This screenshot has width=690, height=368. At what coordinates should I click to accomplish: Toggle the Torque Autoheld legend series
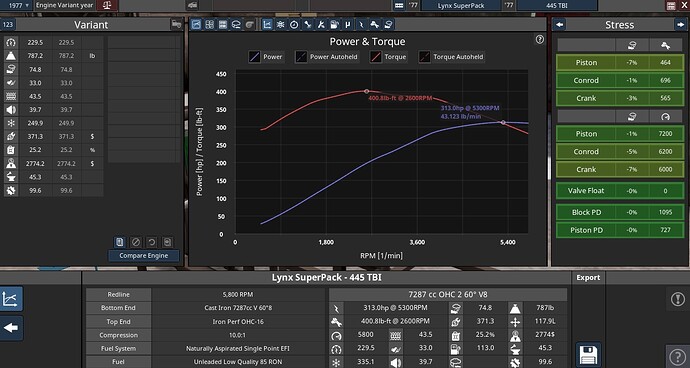[x=451, y=57]
